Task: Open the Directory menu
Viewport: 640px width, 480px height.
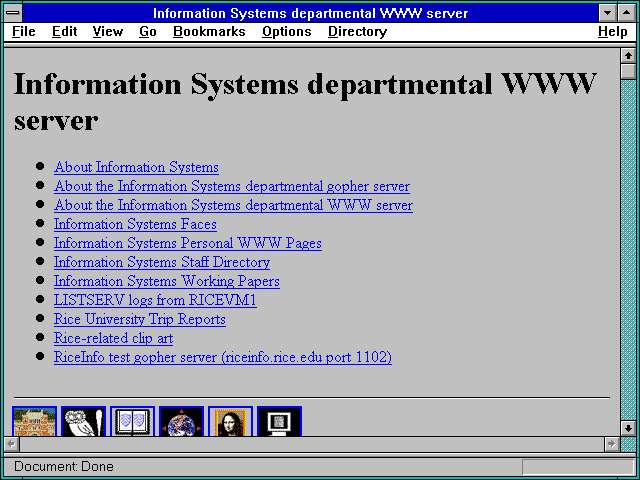Action: click(357, 32)
